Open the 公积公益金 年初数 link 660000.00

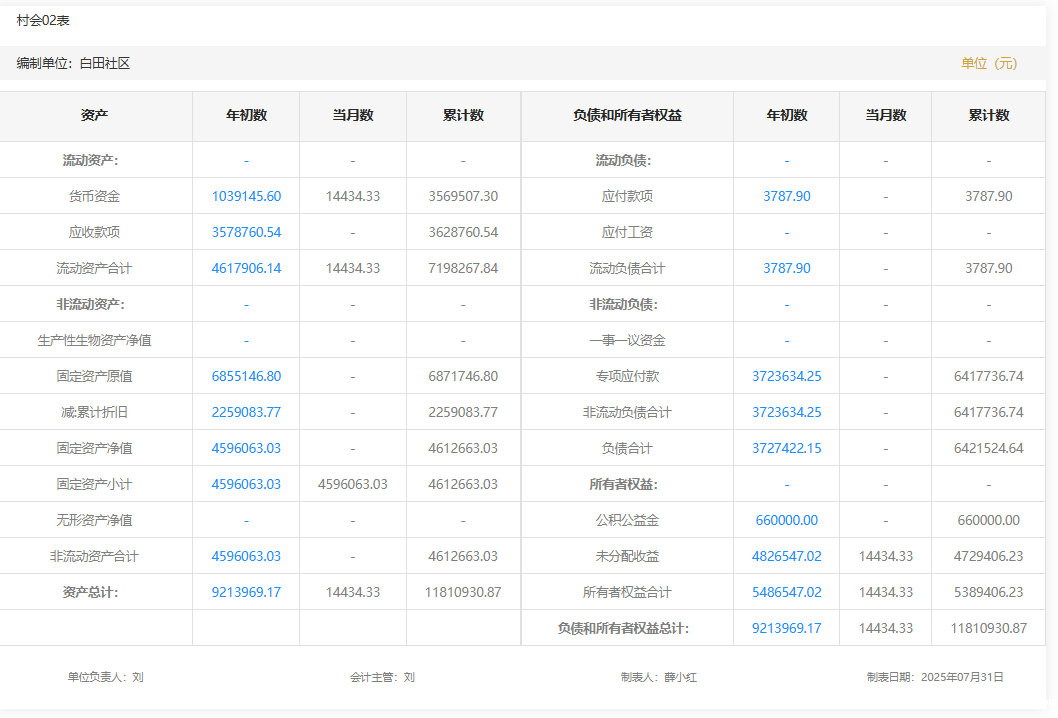(786, 520)
